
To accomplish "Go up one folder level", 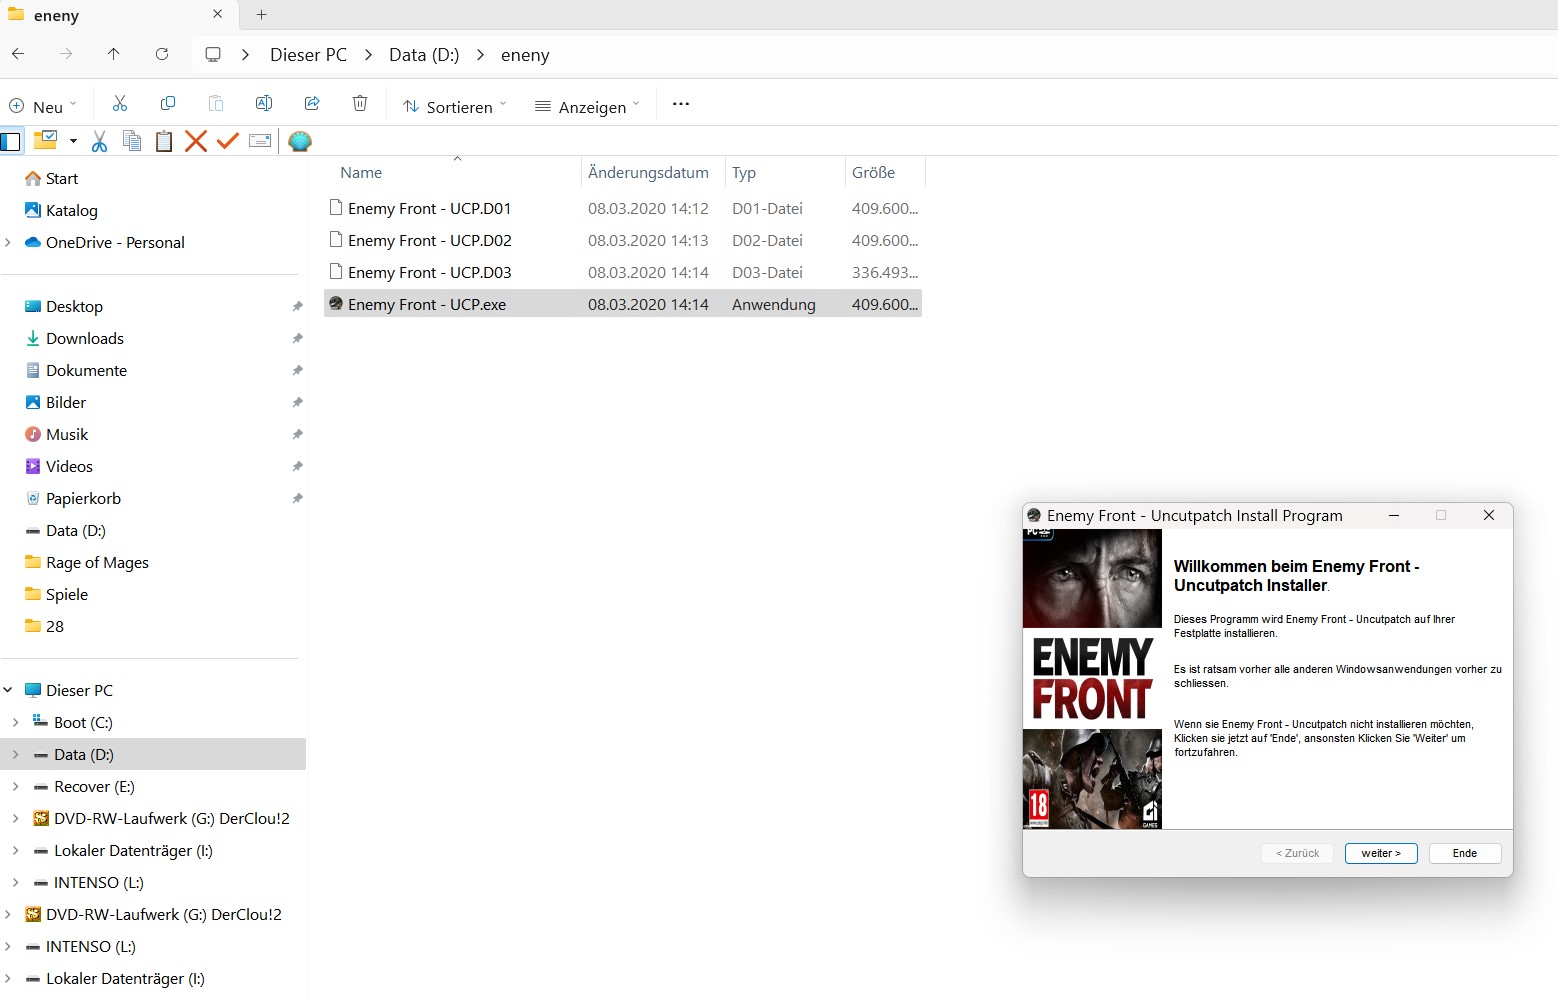I will (x=114, y=54).
